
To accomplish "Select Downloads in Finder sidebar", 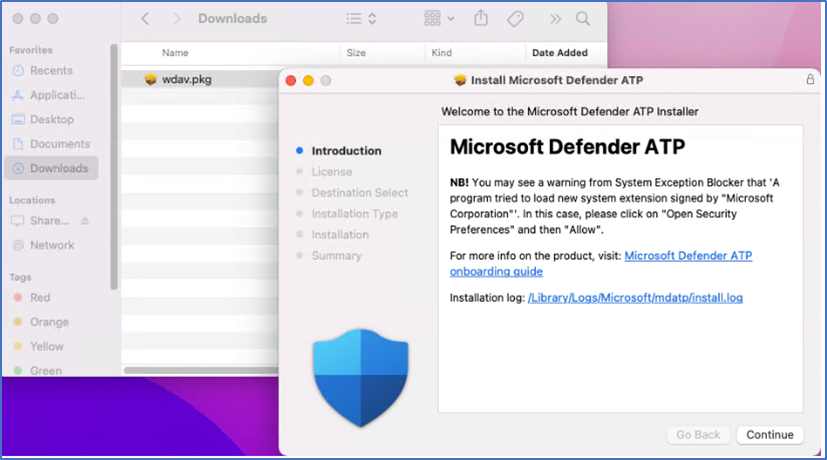I will (x=51, y=168).
